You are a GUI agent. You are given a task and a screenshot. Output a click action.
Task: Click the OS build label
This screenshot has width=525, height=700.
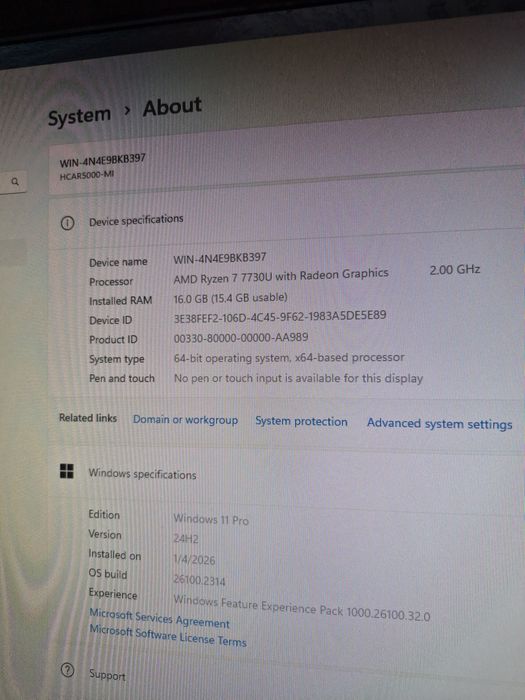(x=108, y=574)
